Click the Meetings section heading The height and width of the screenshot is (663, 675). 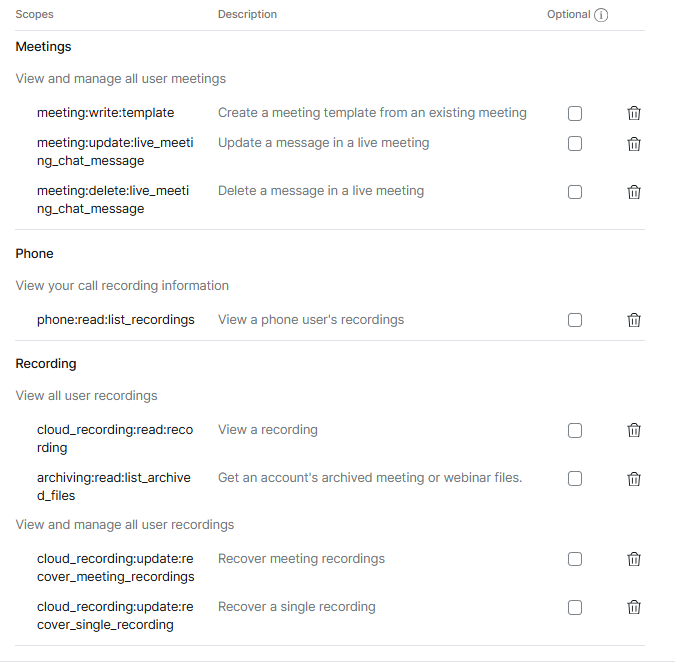pos(43,47)
